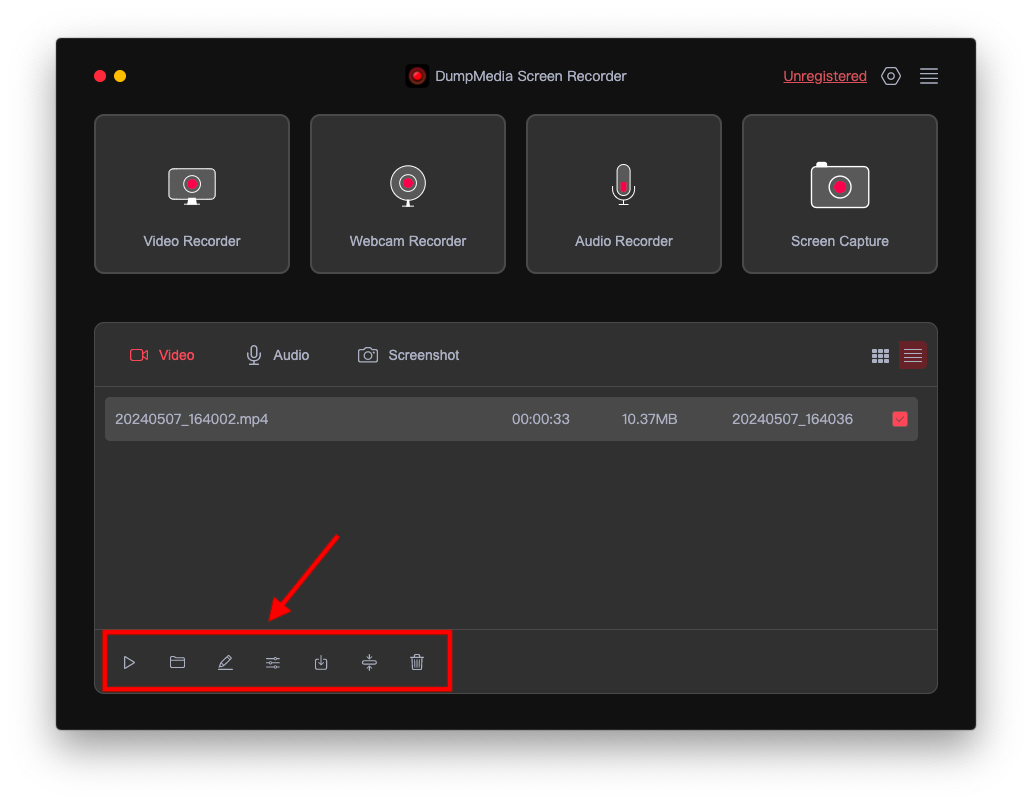Open the sliders adjustment tool icon
The width and height of the screenshot is (1032, 804).
273,663
